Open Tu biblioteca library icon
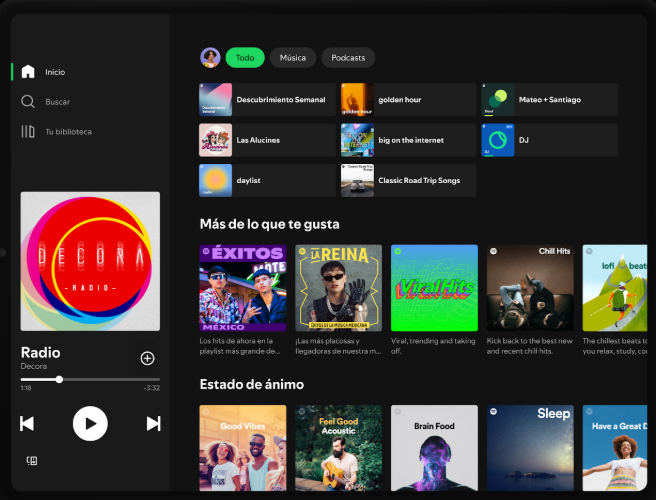656x500 pixels. [28, 132]
